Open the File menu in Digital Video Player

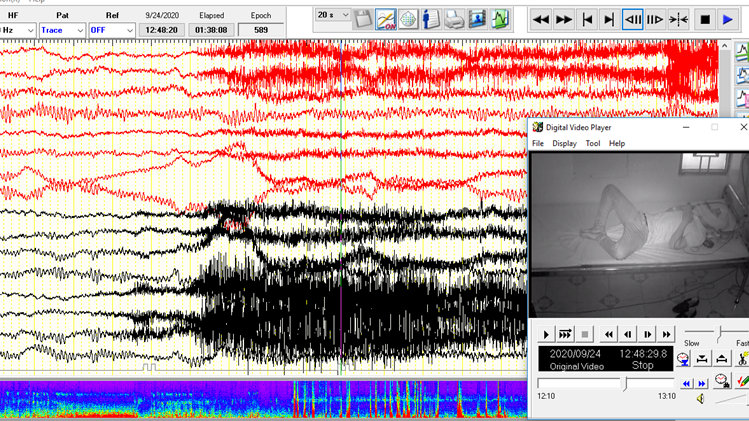coord(538,143)
